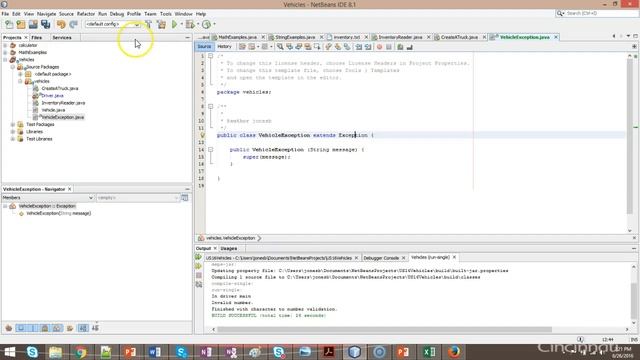Open Google Chrome from taskbar
The height and width of the screenshot is (360, 640).
click(80, 352)
